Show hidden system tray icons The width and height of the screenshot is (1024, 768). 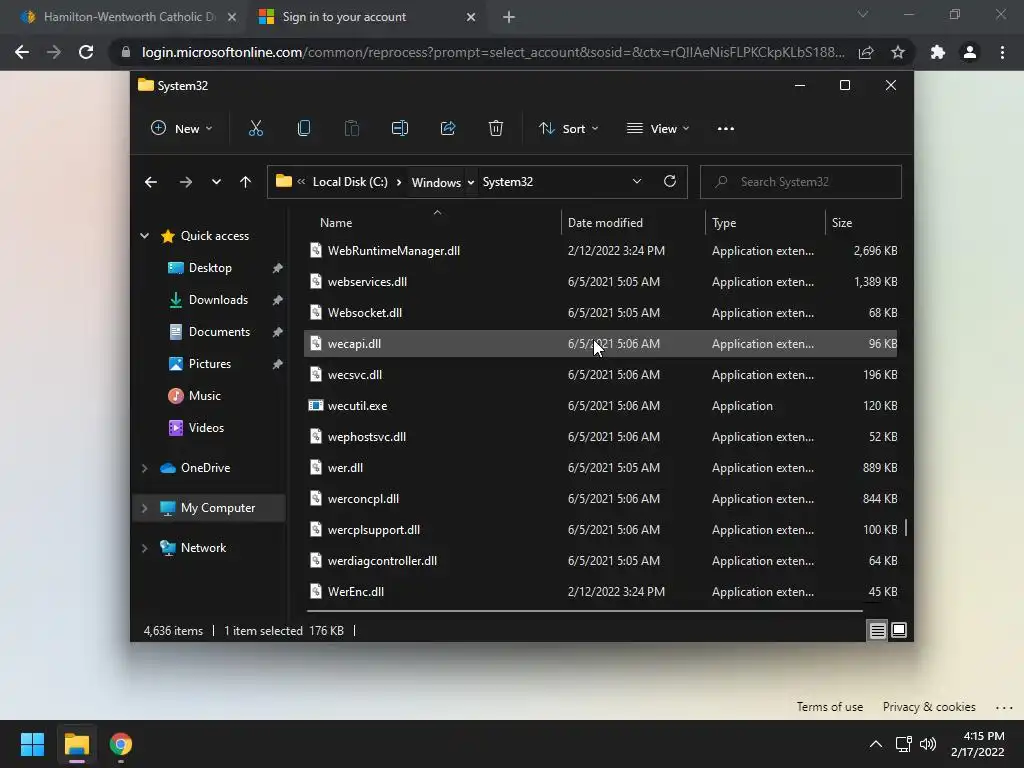pos(876,744)
